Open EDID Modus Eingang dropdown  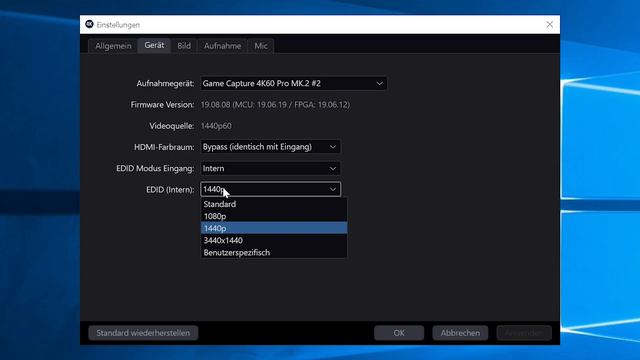[270, 168]
